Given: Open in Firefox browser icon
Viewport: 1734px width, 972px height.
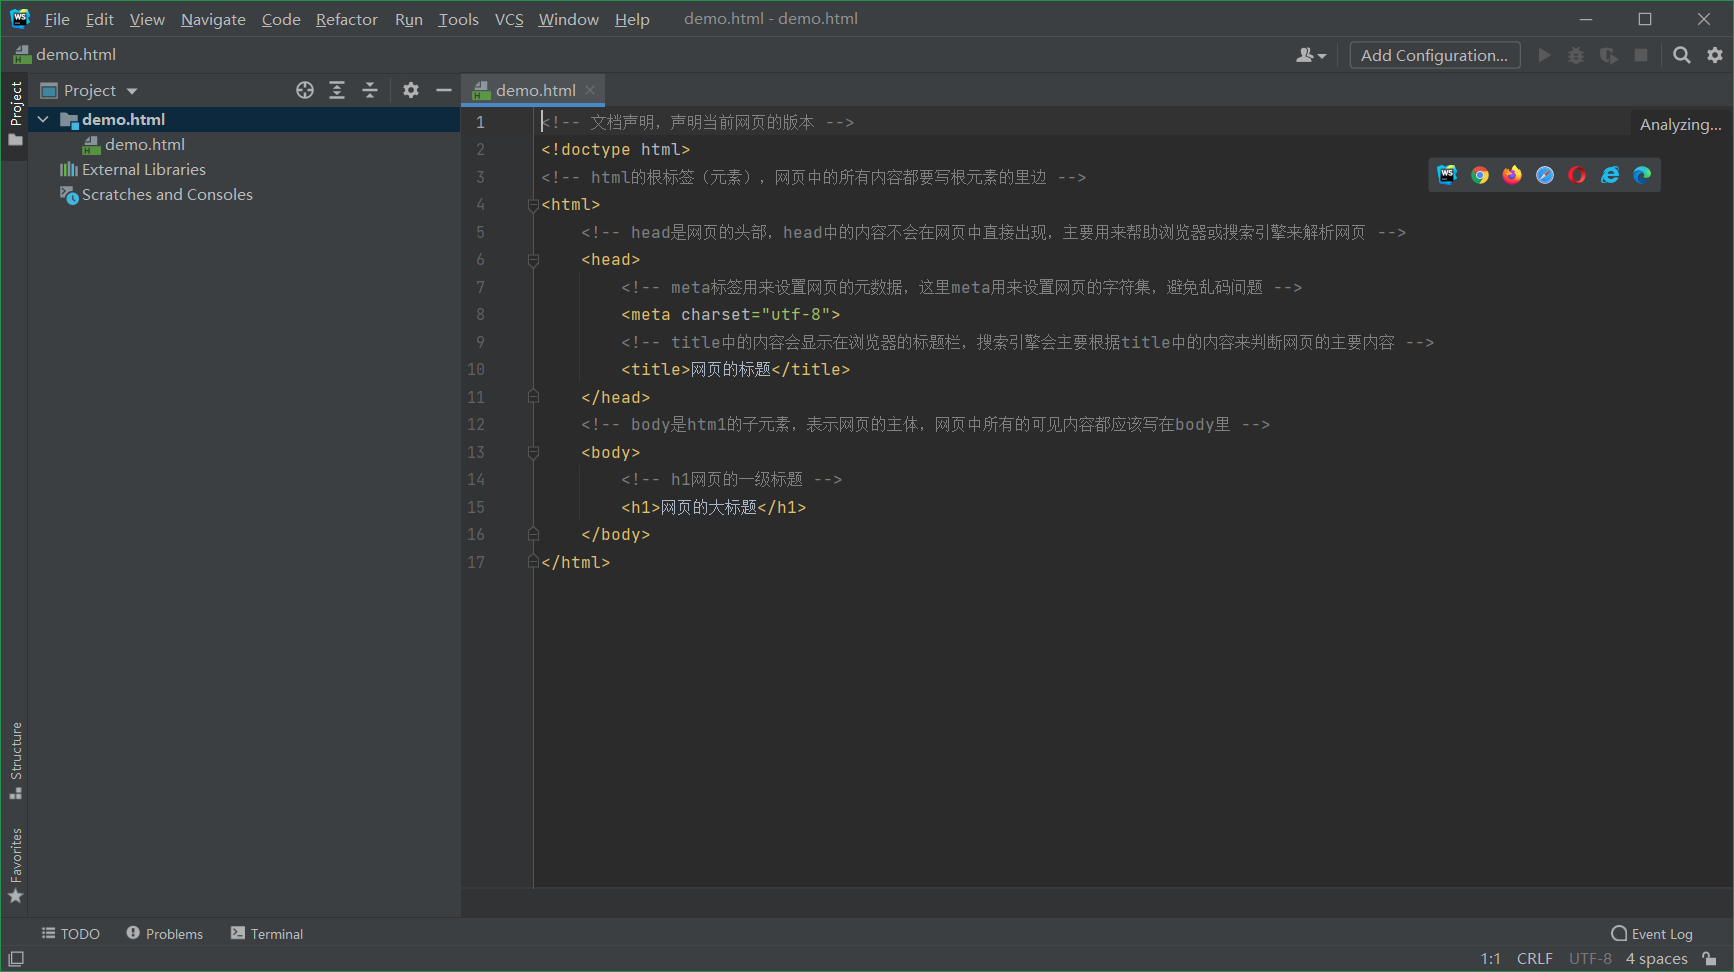Looking at the screenshot, I should [1512, 175].
